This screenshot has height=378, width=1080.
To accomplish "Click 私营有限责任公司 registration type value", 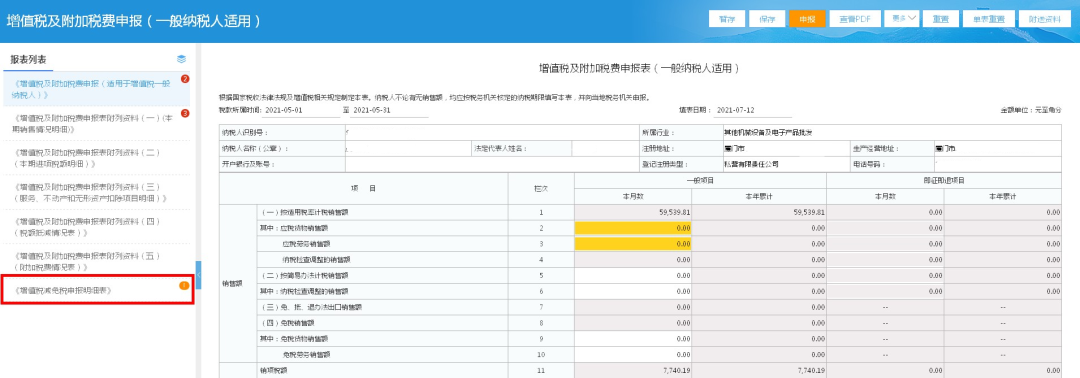I will (x=751, y=165).
